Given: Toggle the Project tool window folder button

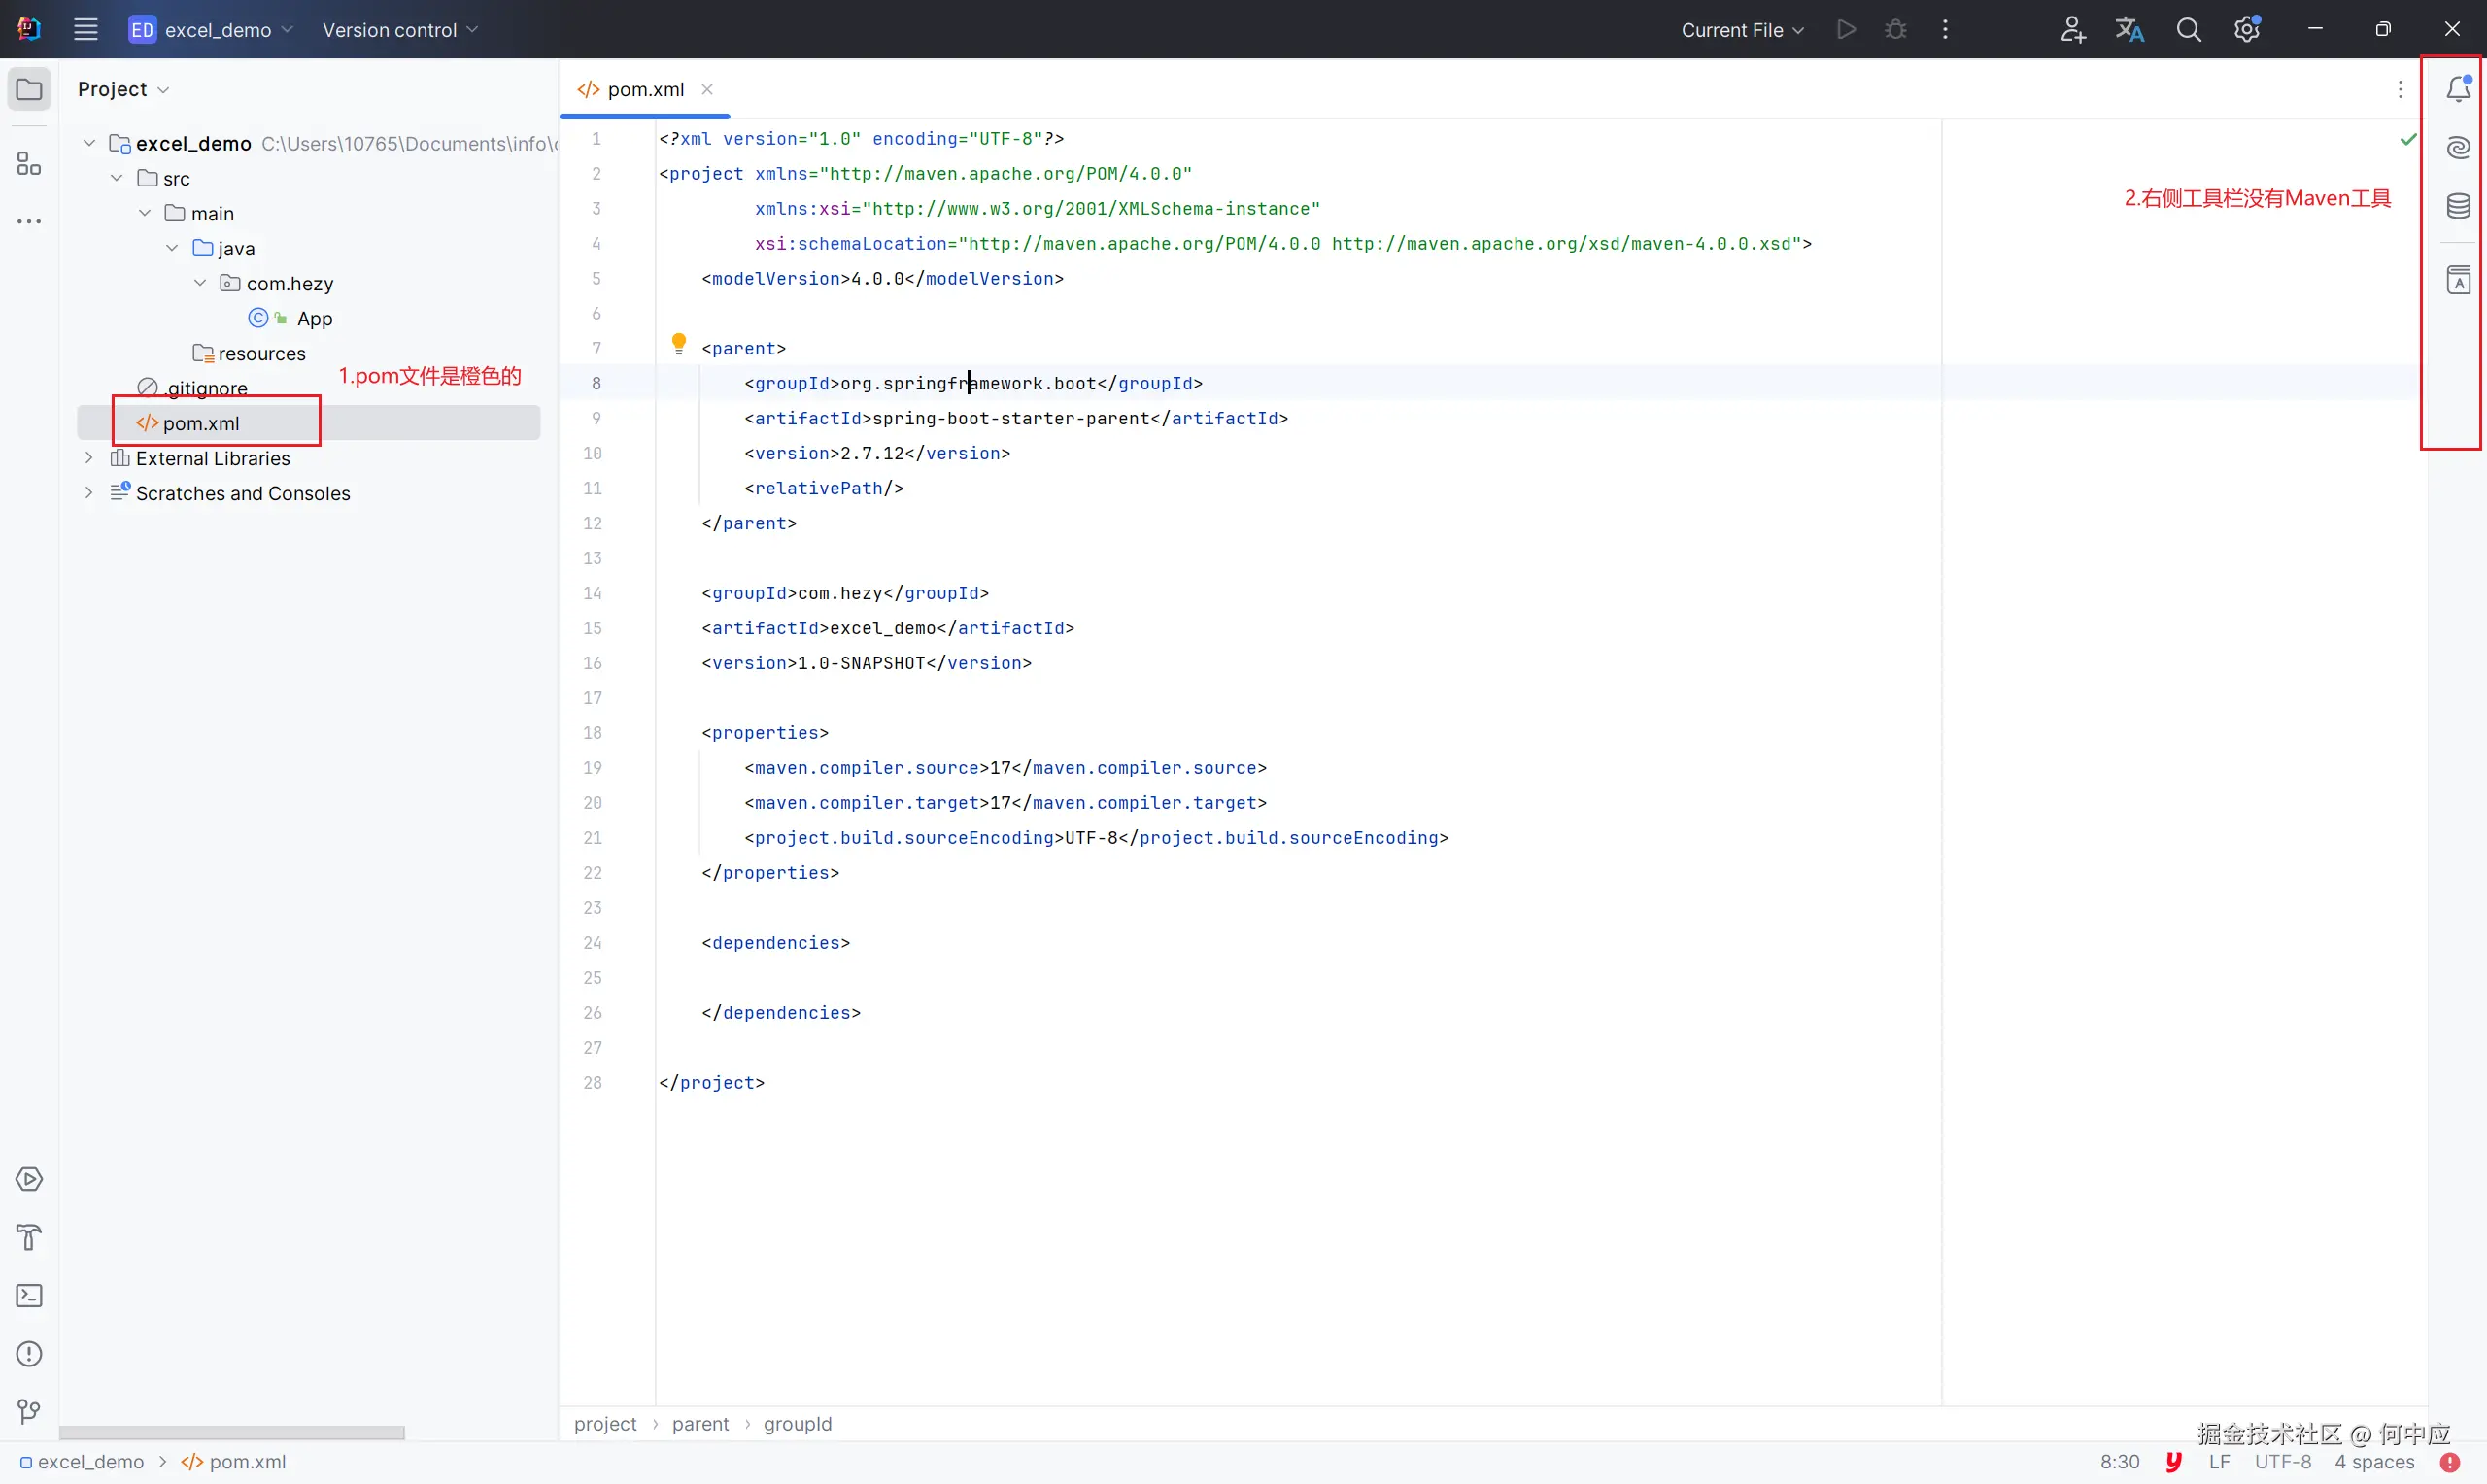Looking at the screenshot, I should click(29, 89).
